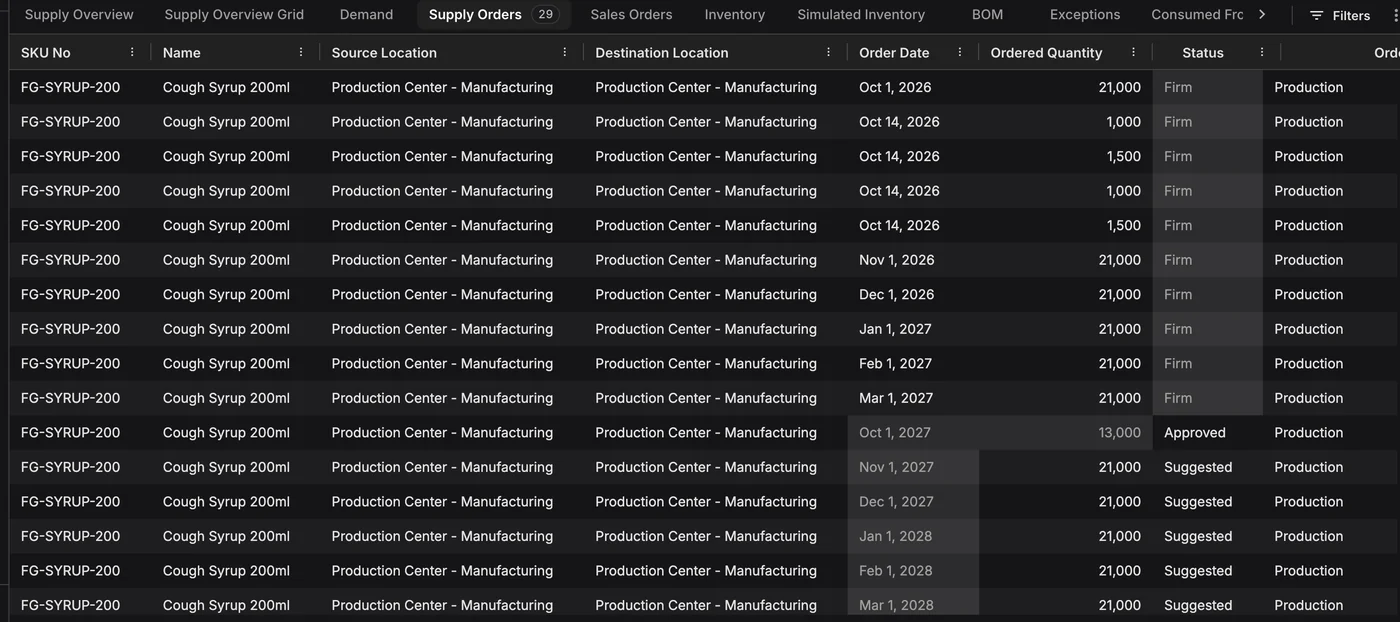Sort by the SKU No header
Image resolution: width=1400 pixels, height=622 pixels.
click(x=46, y=52)
